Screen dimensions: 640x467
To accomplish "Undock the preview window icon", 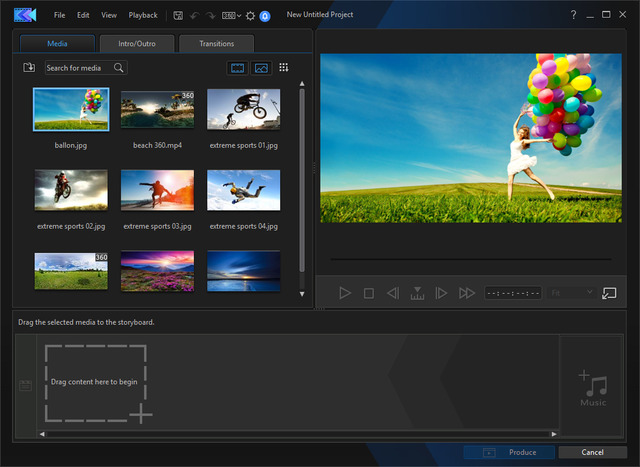I will (x=609, y=293).
